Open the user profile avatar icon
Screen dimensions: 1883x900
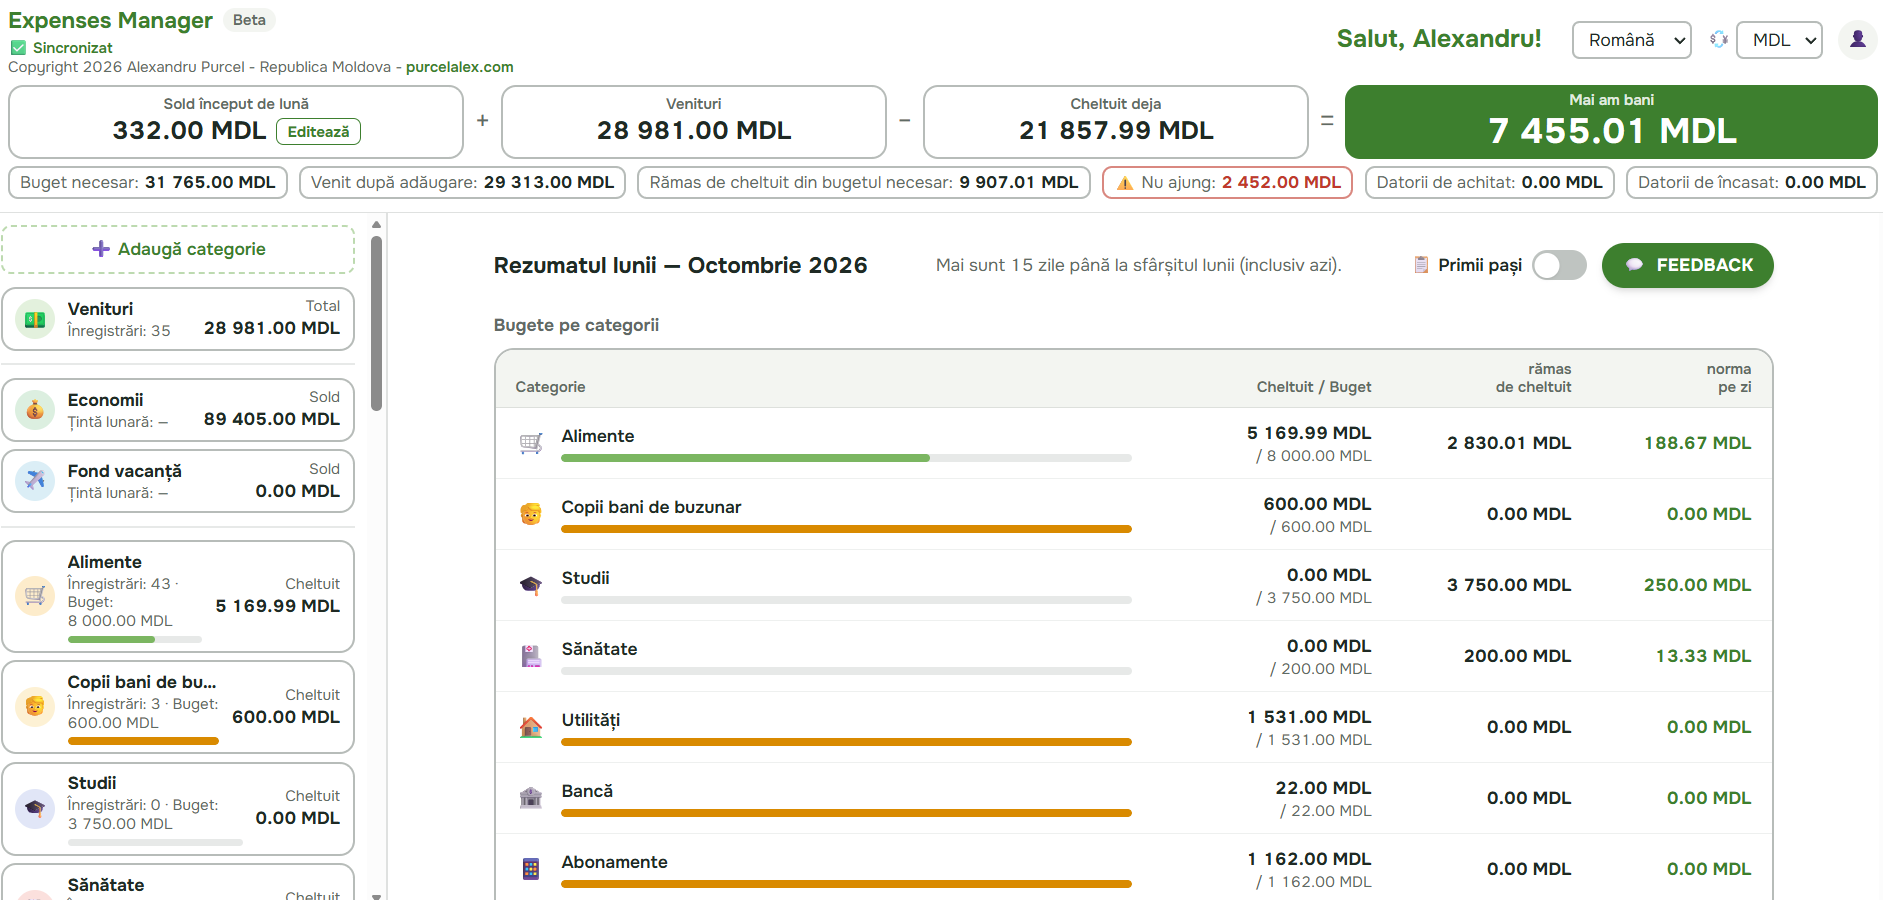click(1857, 40)
